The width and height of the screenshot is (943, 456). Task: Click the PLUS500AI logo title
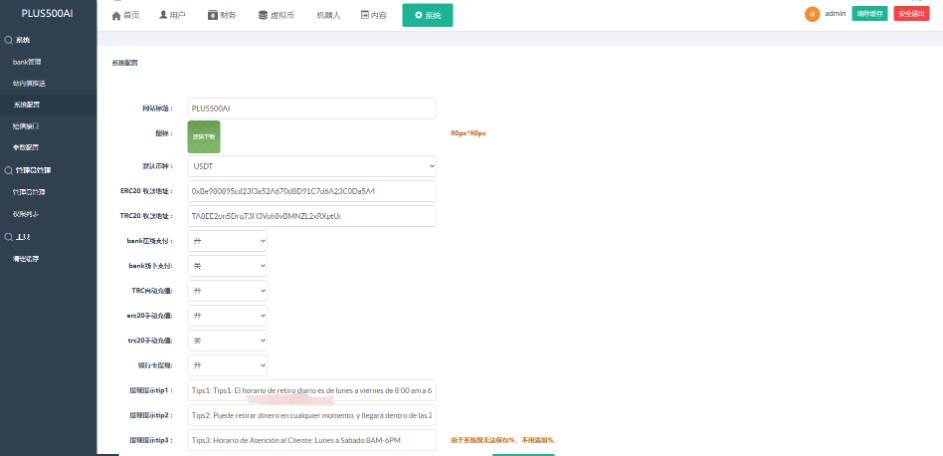(48, 13)
